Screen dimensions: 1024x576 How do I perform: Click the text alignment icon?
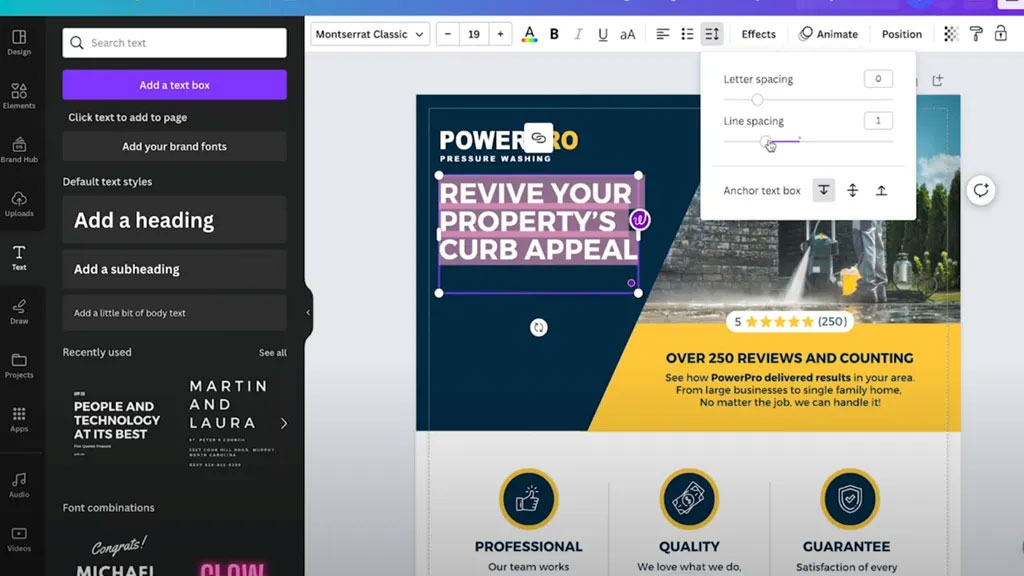click(662, 34)
